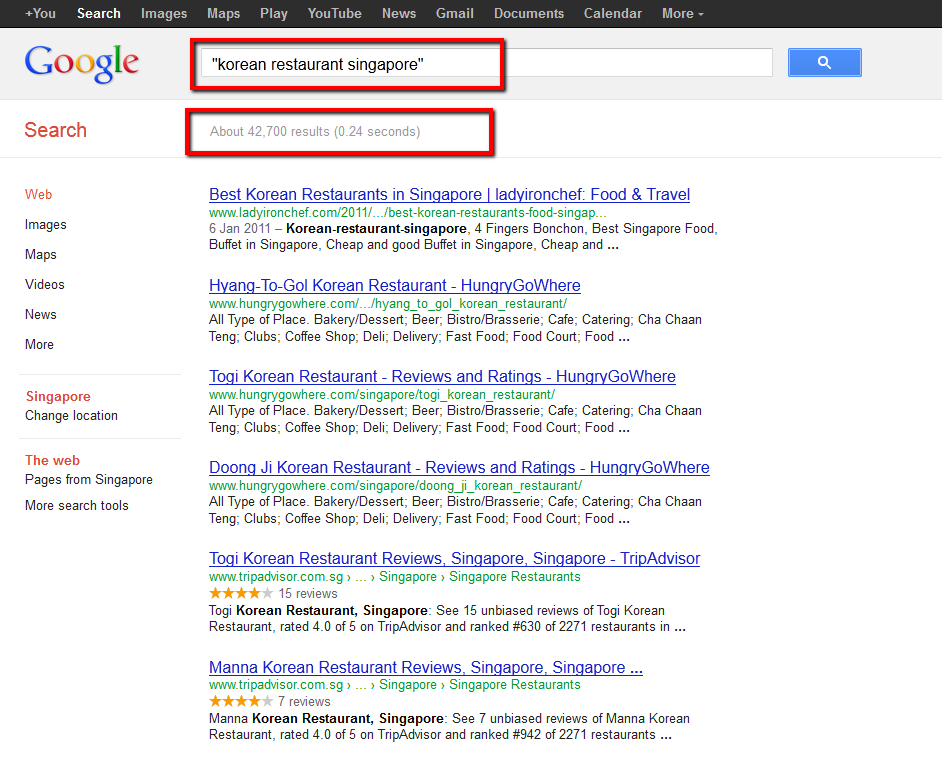
Task: Click the togi_korean_restaurant green URL
Action: [382, 395]
